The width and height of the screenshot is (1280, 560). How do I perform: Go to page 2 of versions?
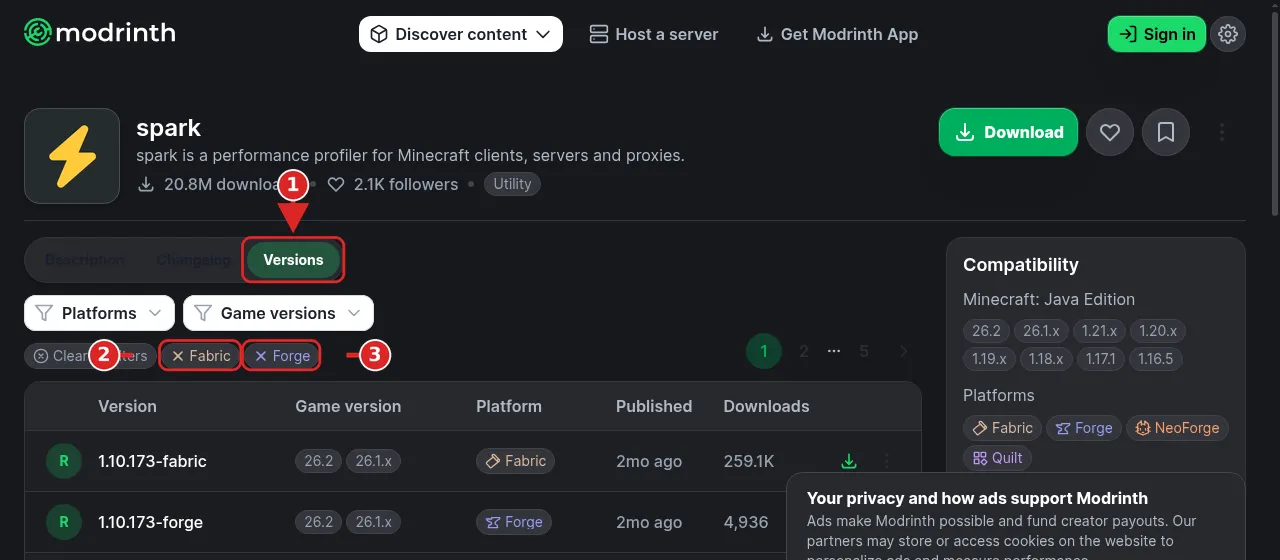pos(803,351)
